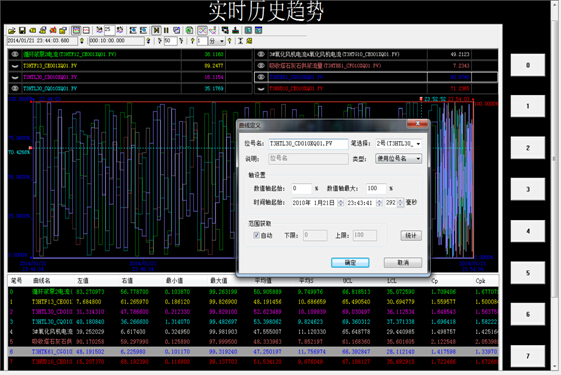Click the open folder icon in toolbar
The height and width of the screenshot is (375, 561).
[12, 30]
